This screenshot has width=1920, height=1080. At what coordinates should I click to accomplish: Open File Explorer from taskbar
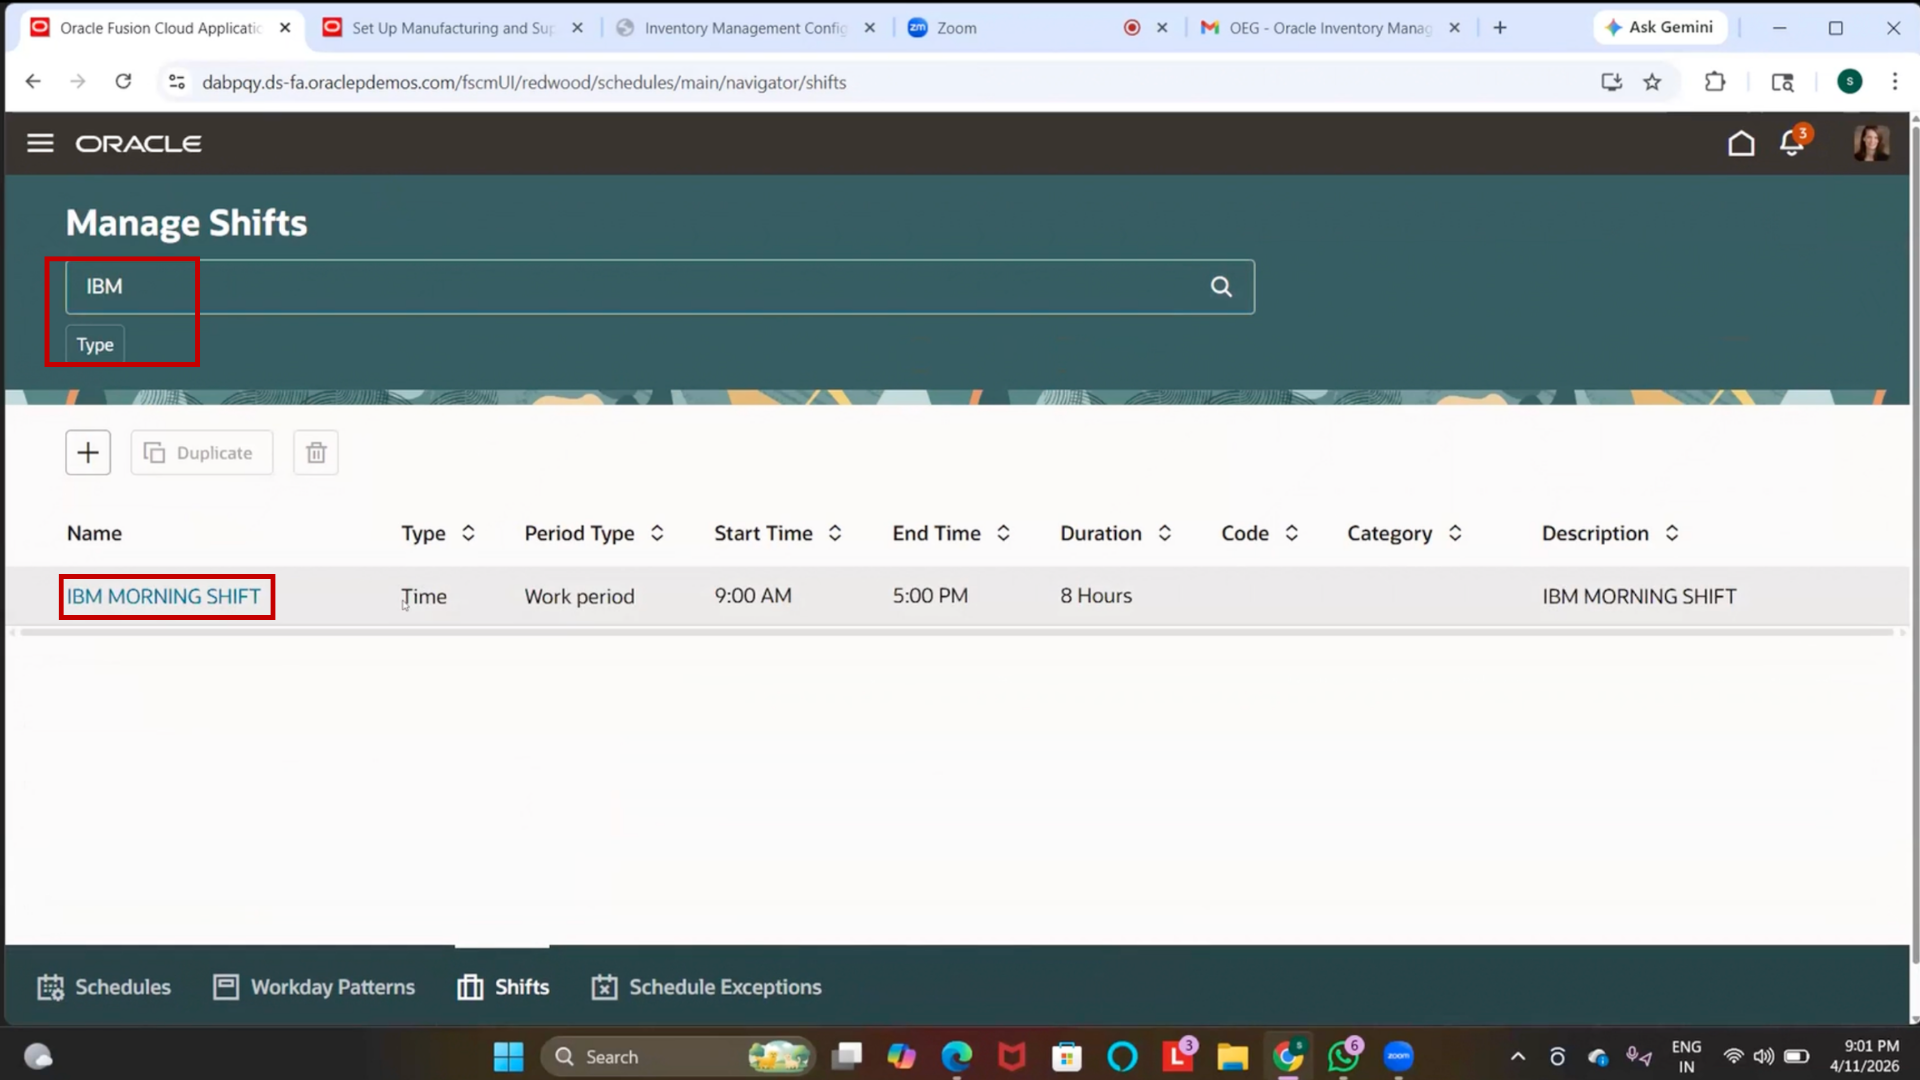(x=1232, y=1056)
